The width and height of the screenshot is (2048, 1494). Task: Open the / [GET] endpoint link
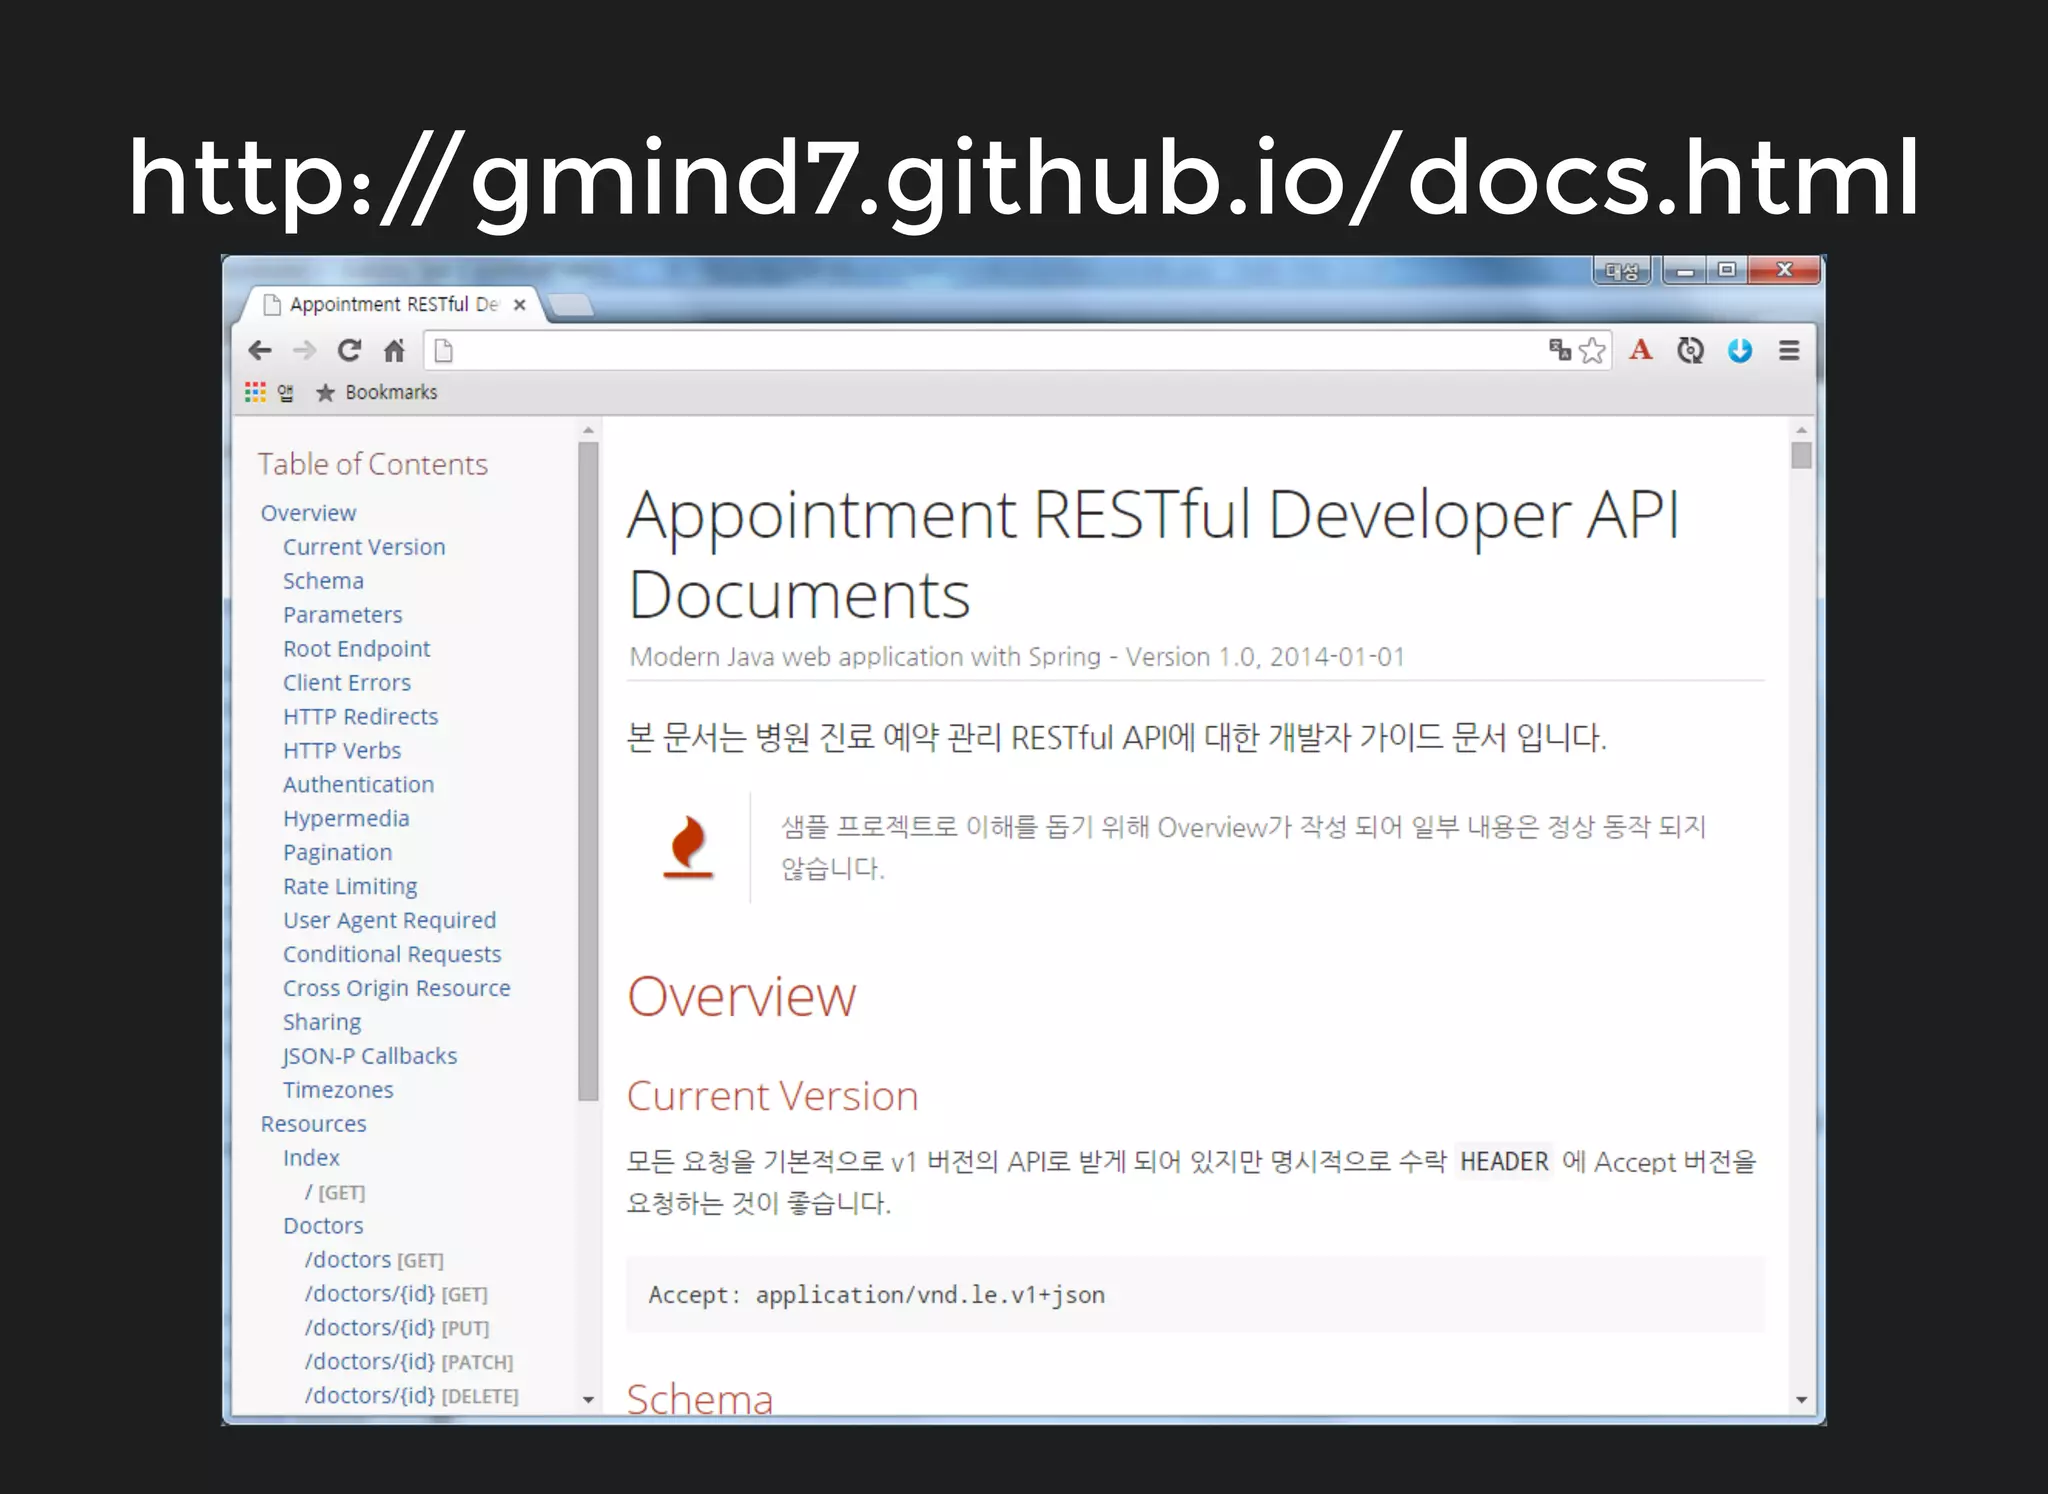[335, 1193]
